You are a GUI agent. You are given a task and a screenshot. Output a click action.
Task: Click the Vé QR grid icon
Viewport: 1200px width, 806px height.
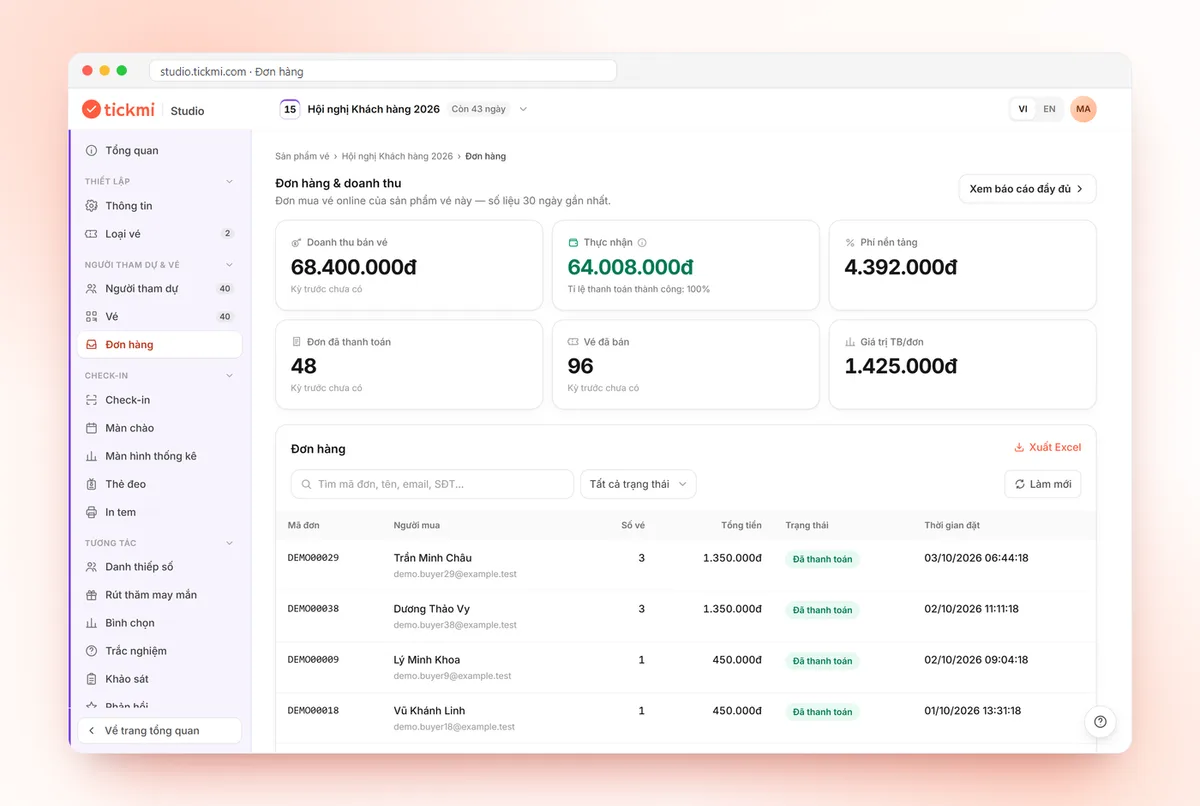point(92,317)
